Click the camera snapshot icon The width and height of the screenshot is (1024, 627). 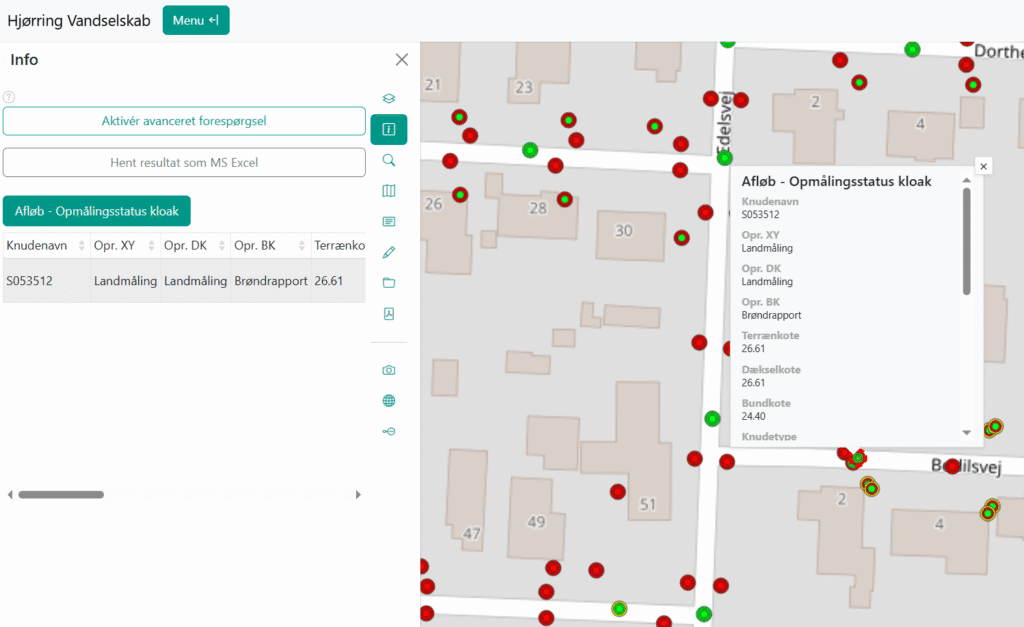click(389, 370)
